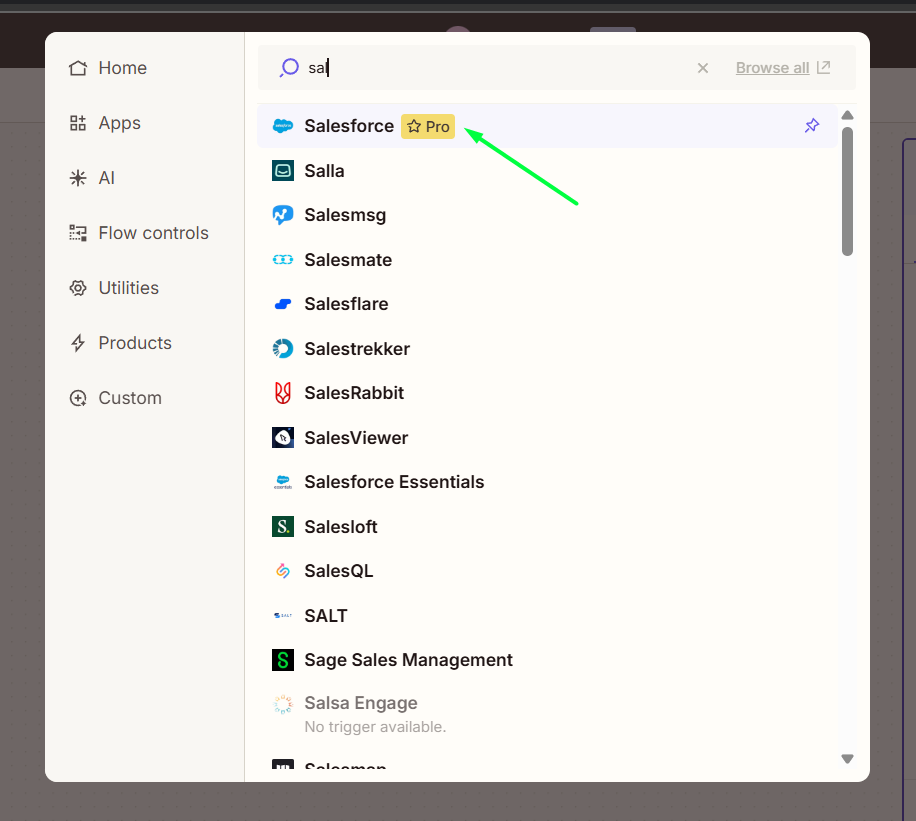Screen dimensions: 916x821
Task: Click the SALT app logo
Action: coord(283,615)
